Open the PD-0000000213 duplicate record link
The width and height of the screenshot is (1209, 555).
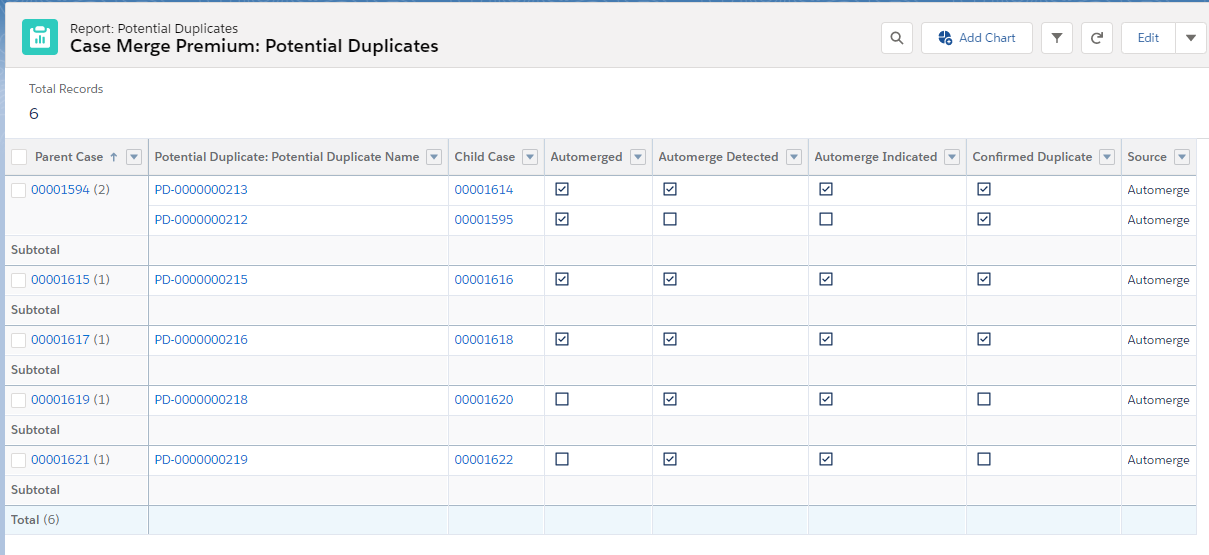coord(201,189)
